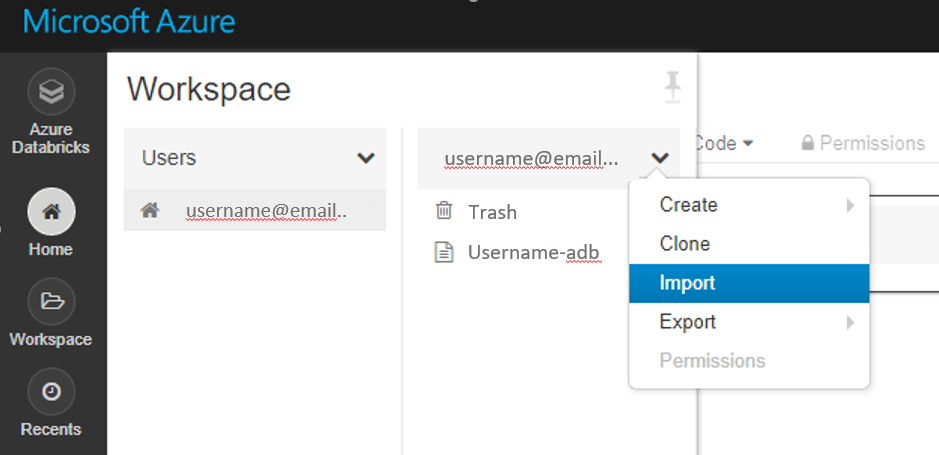Open the Username-adb notebook
Screen dimensions: 939x455
[533, 252]
